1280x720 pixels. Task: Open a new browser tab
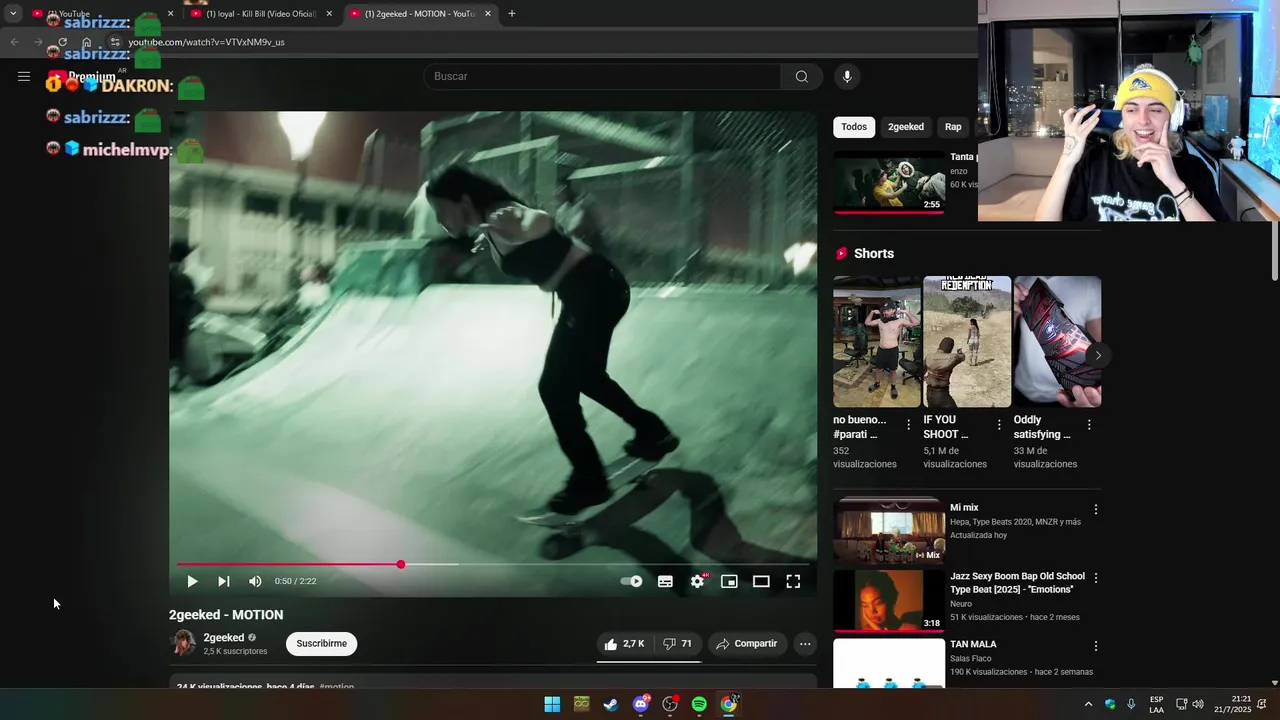(x=512, y=14)
